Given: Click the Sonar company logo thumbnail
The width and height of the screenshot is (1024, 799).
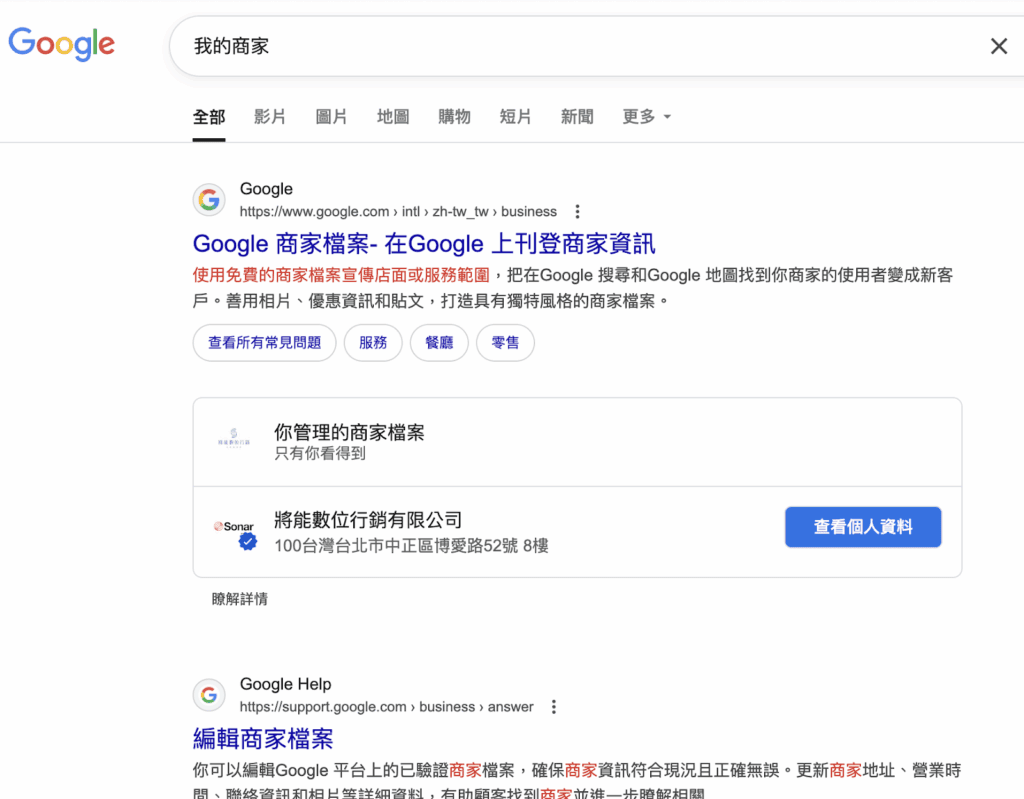Looking at the screenshot, I should [234, 527].
